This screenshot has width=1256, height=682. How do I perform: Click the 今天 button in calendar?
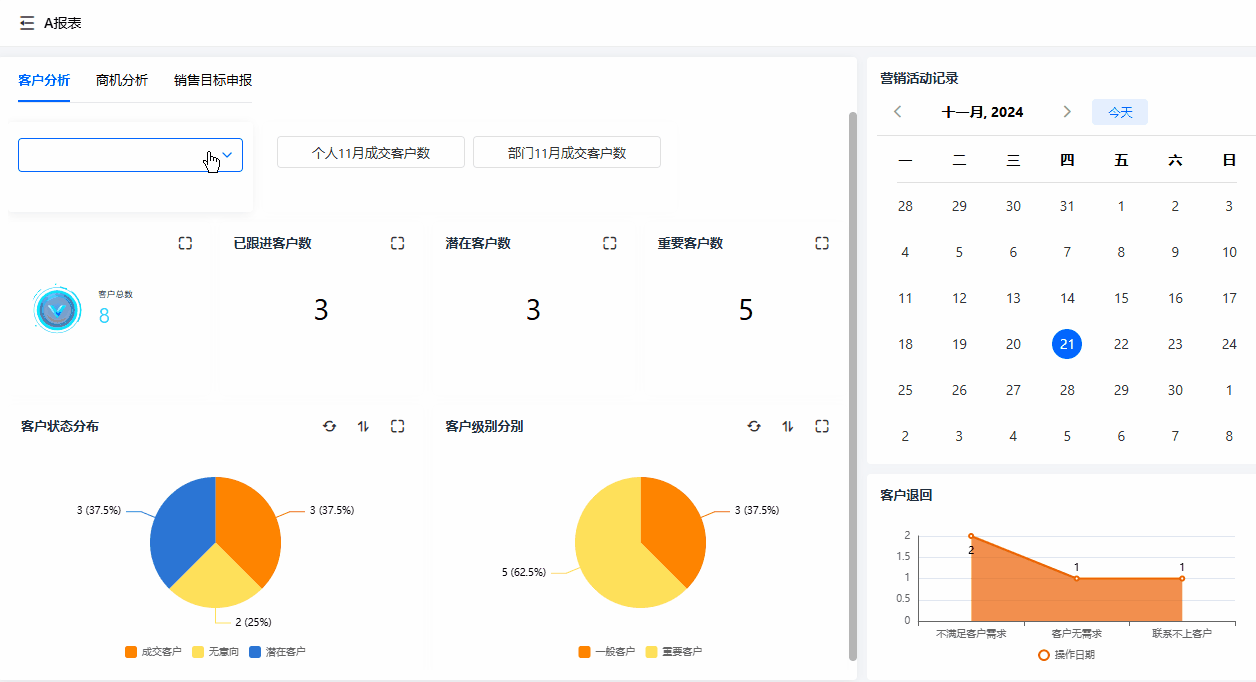(1119, 112)
